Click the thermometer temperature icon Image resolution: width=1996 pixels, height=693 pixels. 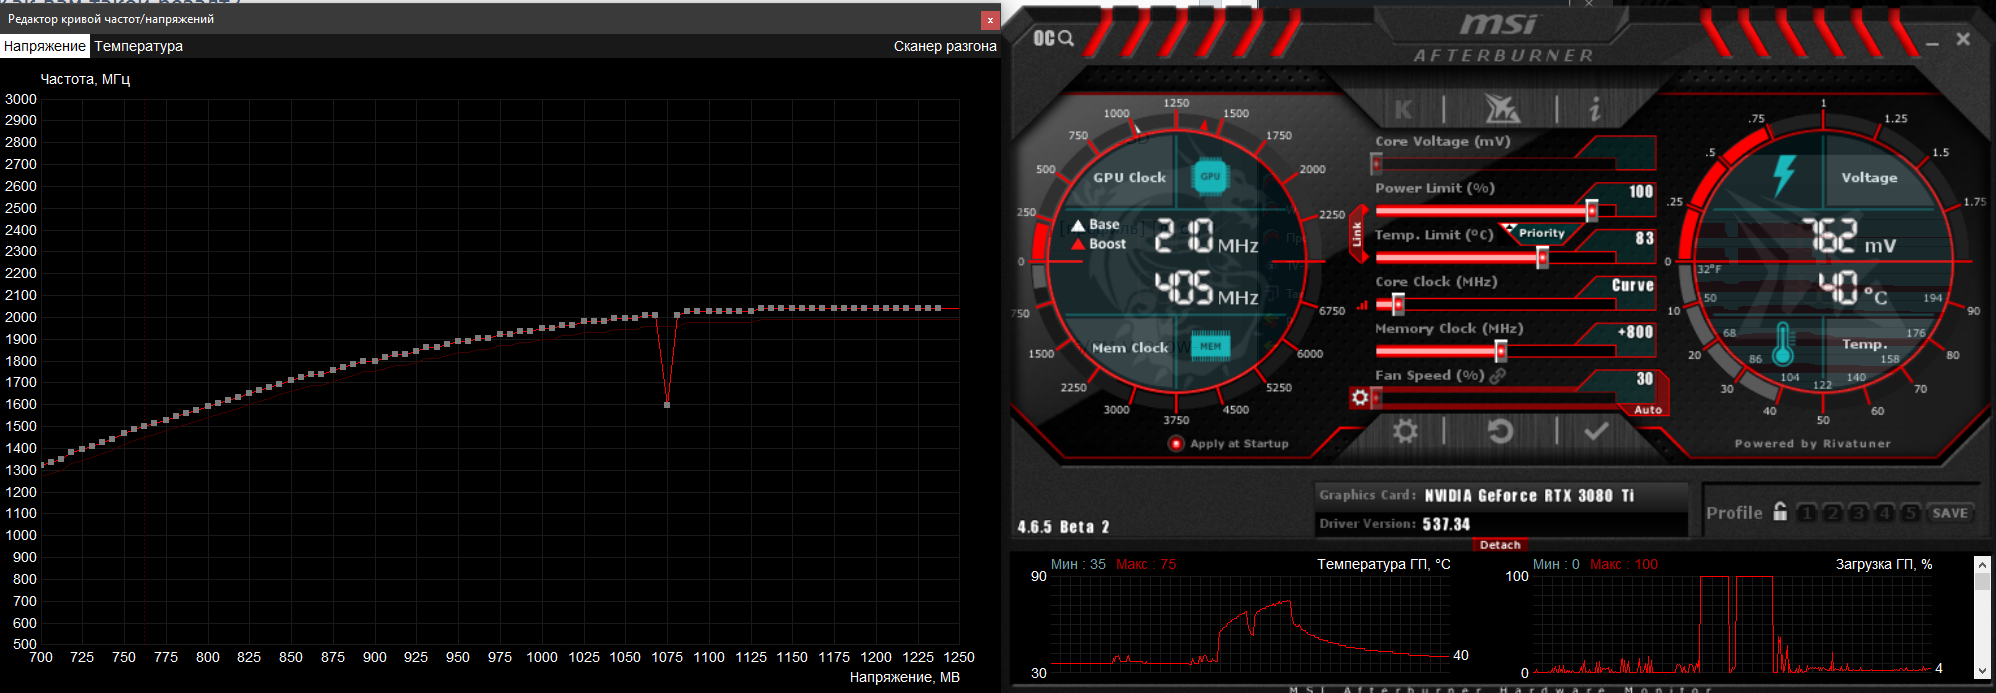1783,344
